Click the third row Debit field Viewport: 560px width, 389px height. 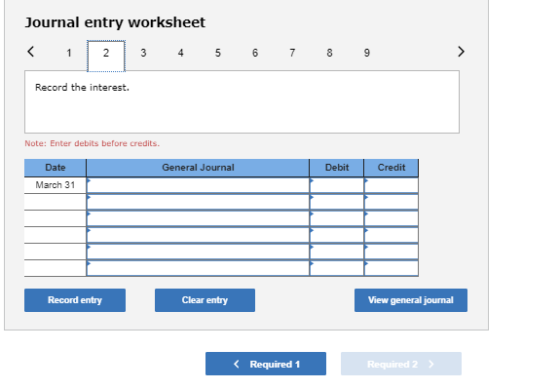(x=337, y=219)
